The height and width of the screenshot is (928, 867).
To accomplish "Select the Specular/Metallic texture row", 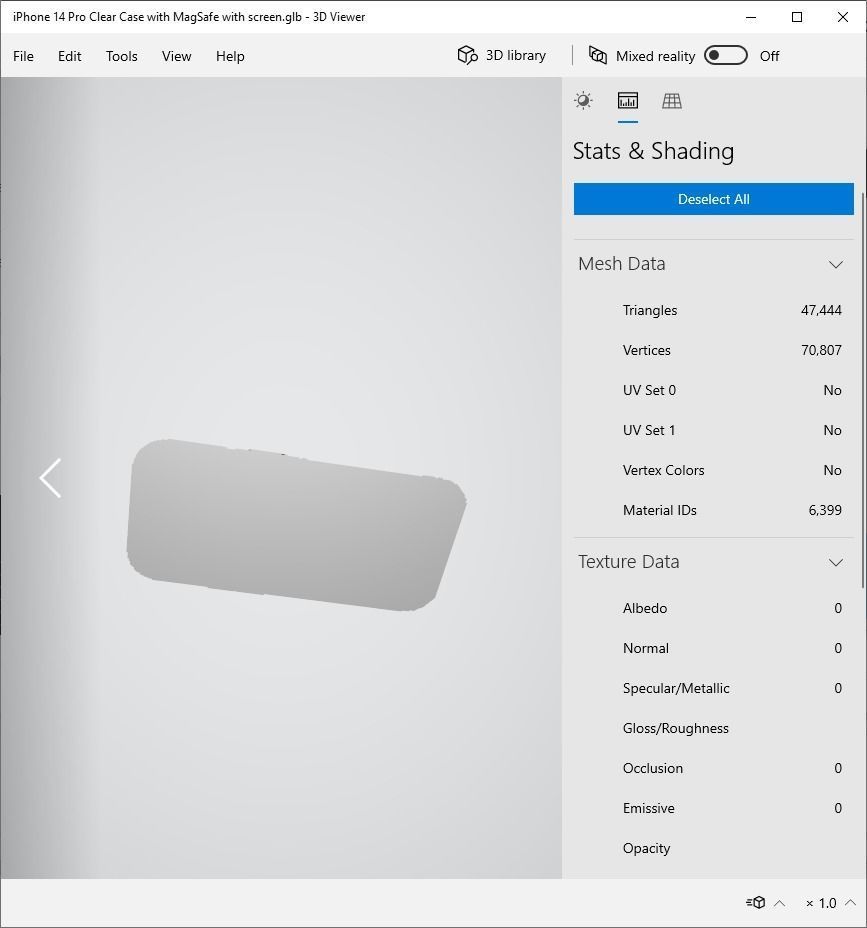I will (714, 688).
